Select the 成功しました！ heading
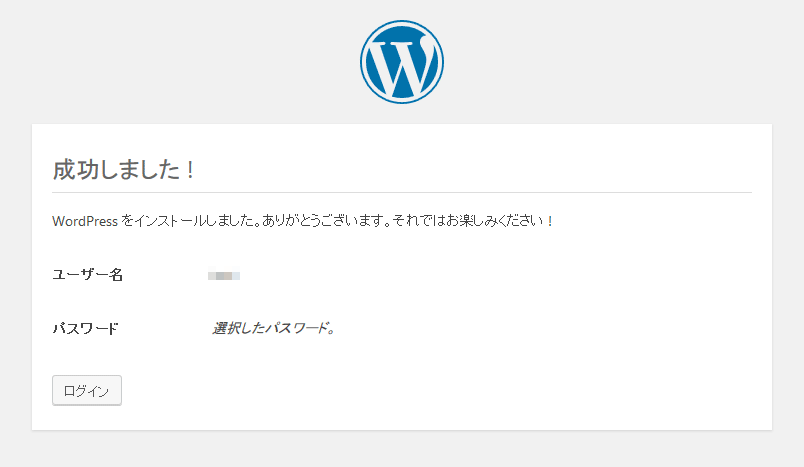Image resolution: width=804 pixels, height=467 pixels. (x=124, y=169)
